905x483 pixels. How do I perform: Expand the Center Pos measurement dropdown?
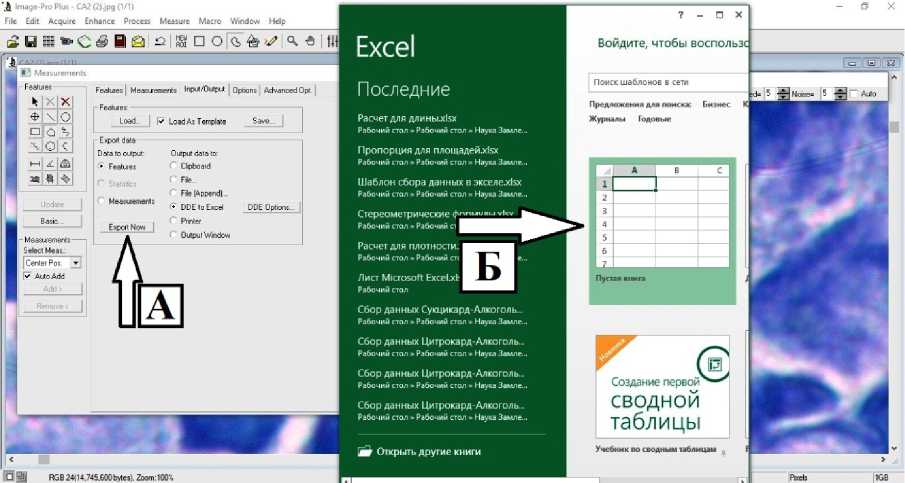[76, 263]
